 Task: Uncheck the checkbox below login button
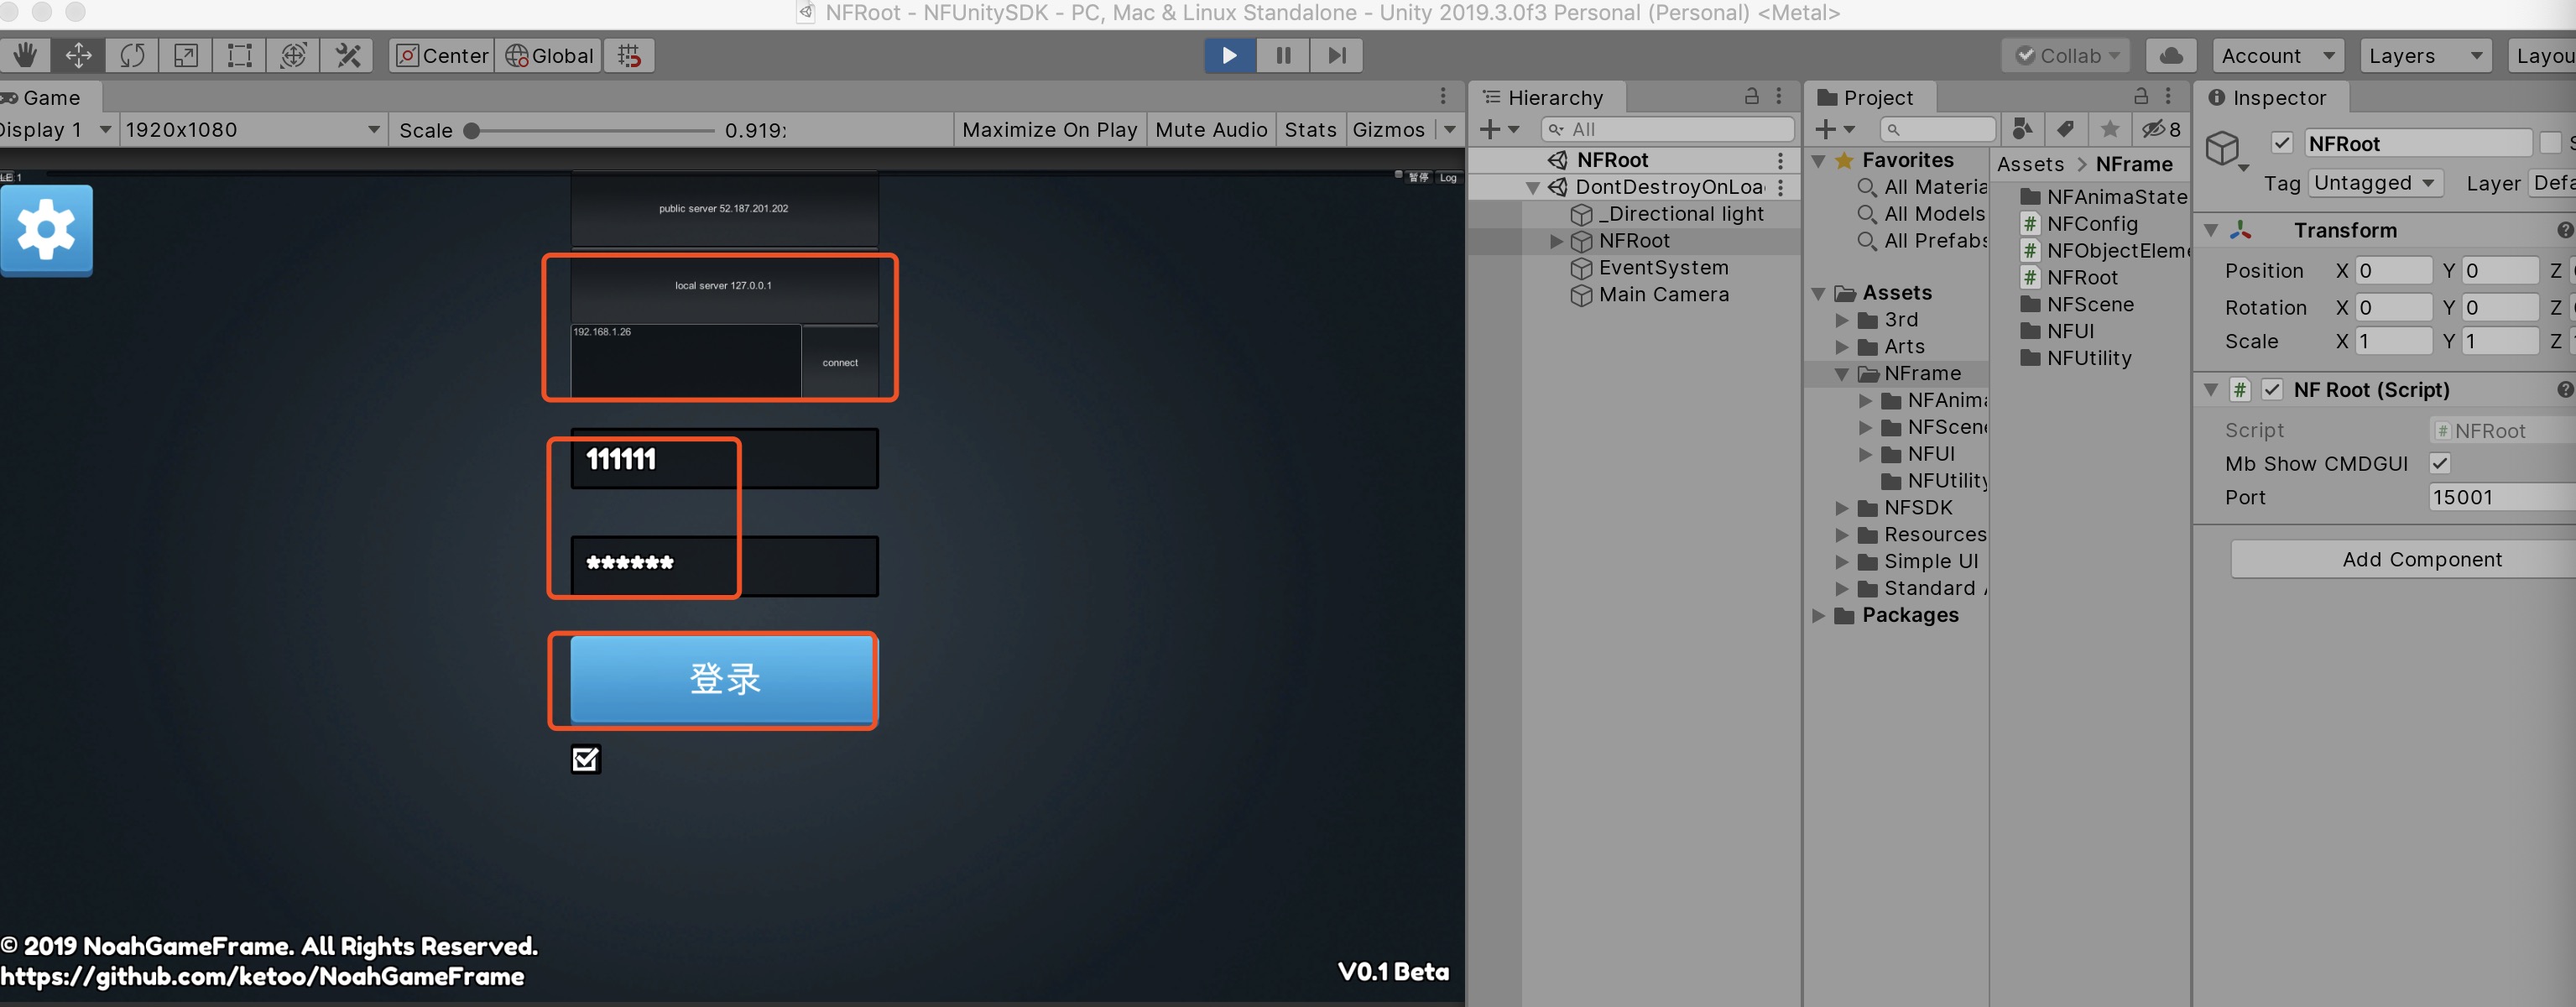[586, 760]
